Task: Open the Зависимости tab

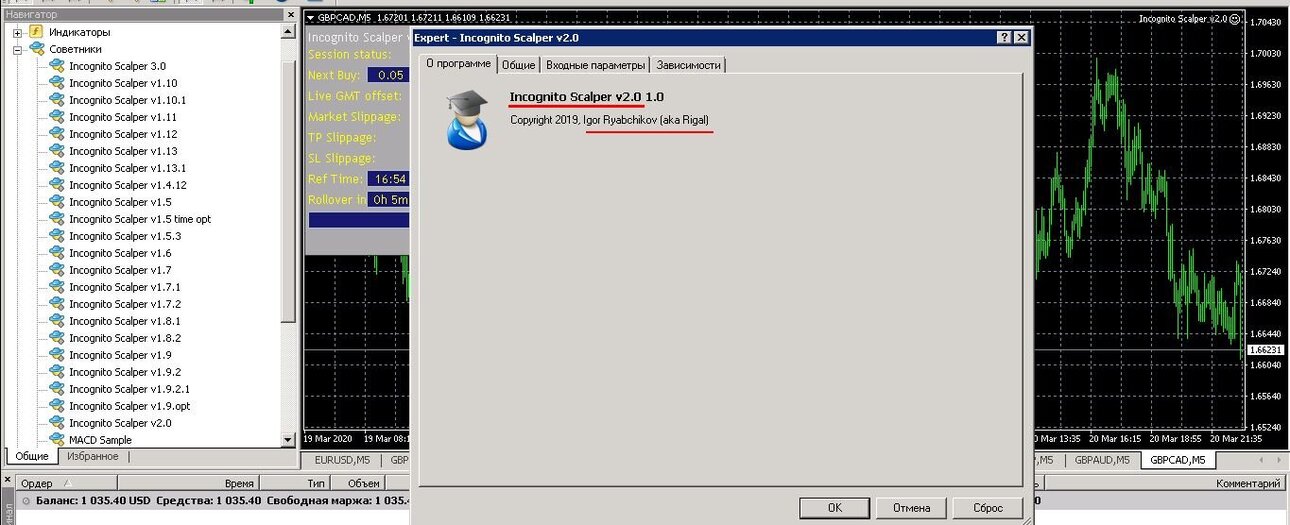Action: (688, 65)
